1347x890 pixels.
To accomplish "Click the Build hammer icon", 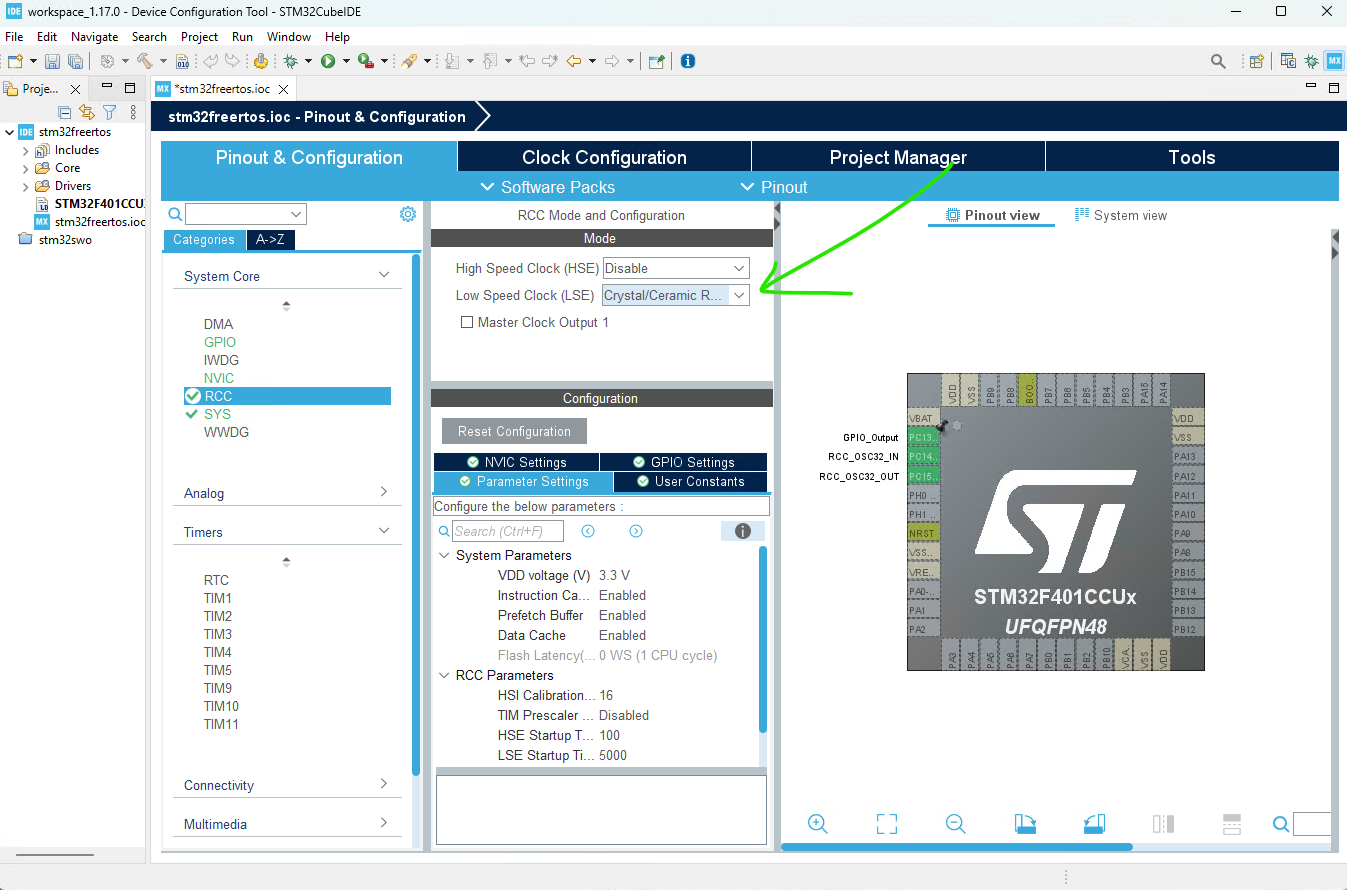I will pyautogui.click(x=144, y=61).
